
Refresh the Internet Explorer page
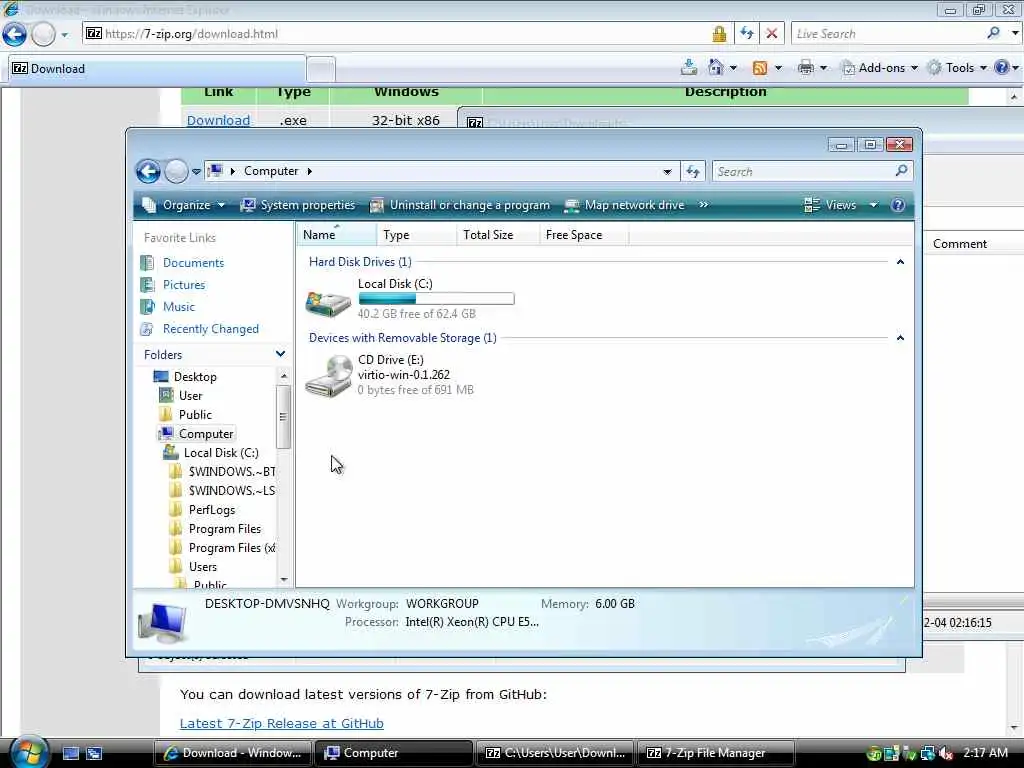(x=746, y=33)
